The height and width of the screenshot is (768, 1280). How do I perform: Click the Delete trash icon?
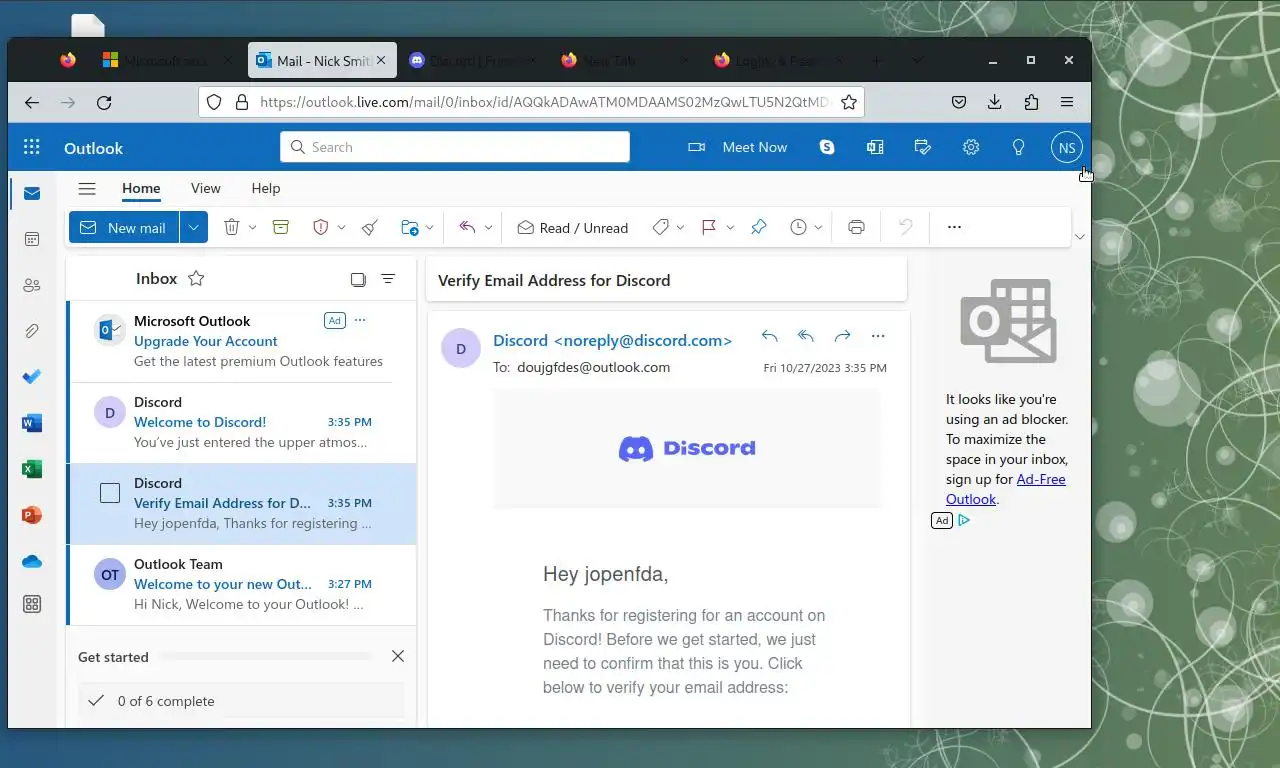231,227
